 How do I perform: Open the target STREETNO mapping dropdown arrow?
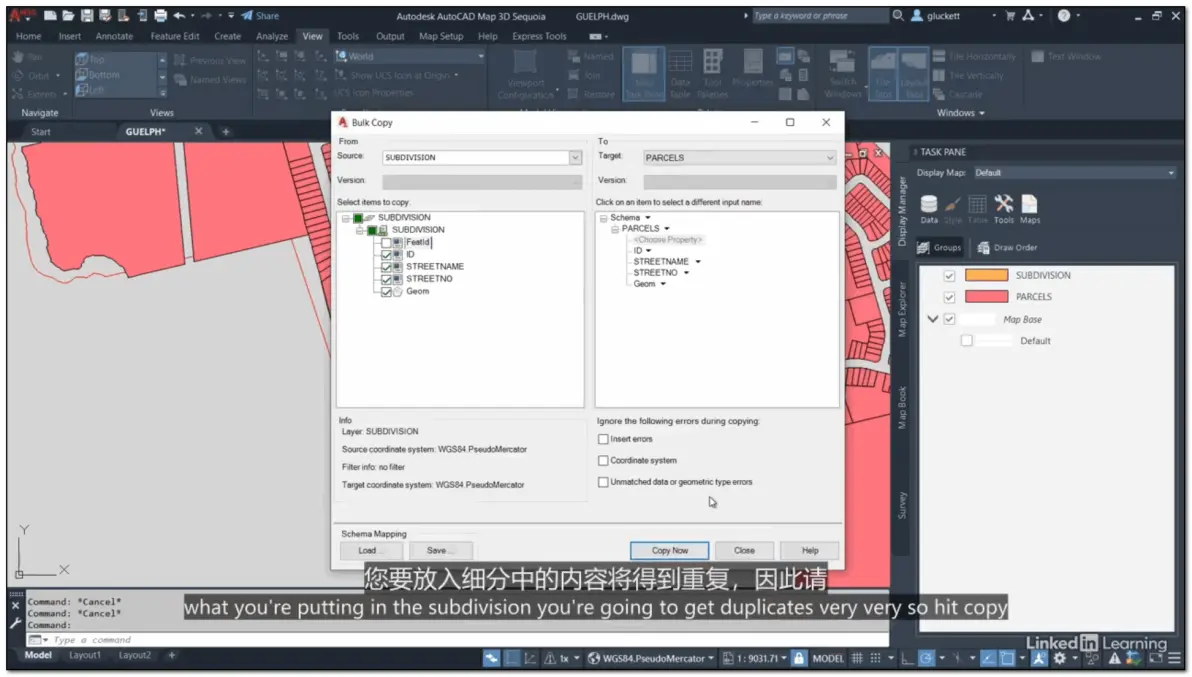[686, 273]
